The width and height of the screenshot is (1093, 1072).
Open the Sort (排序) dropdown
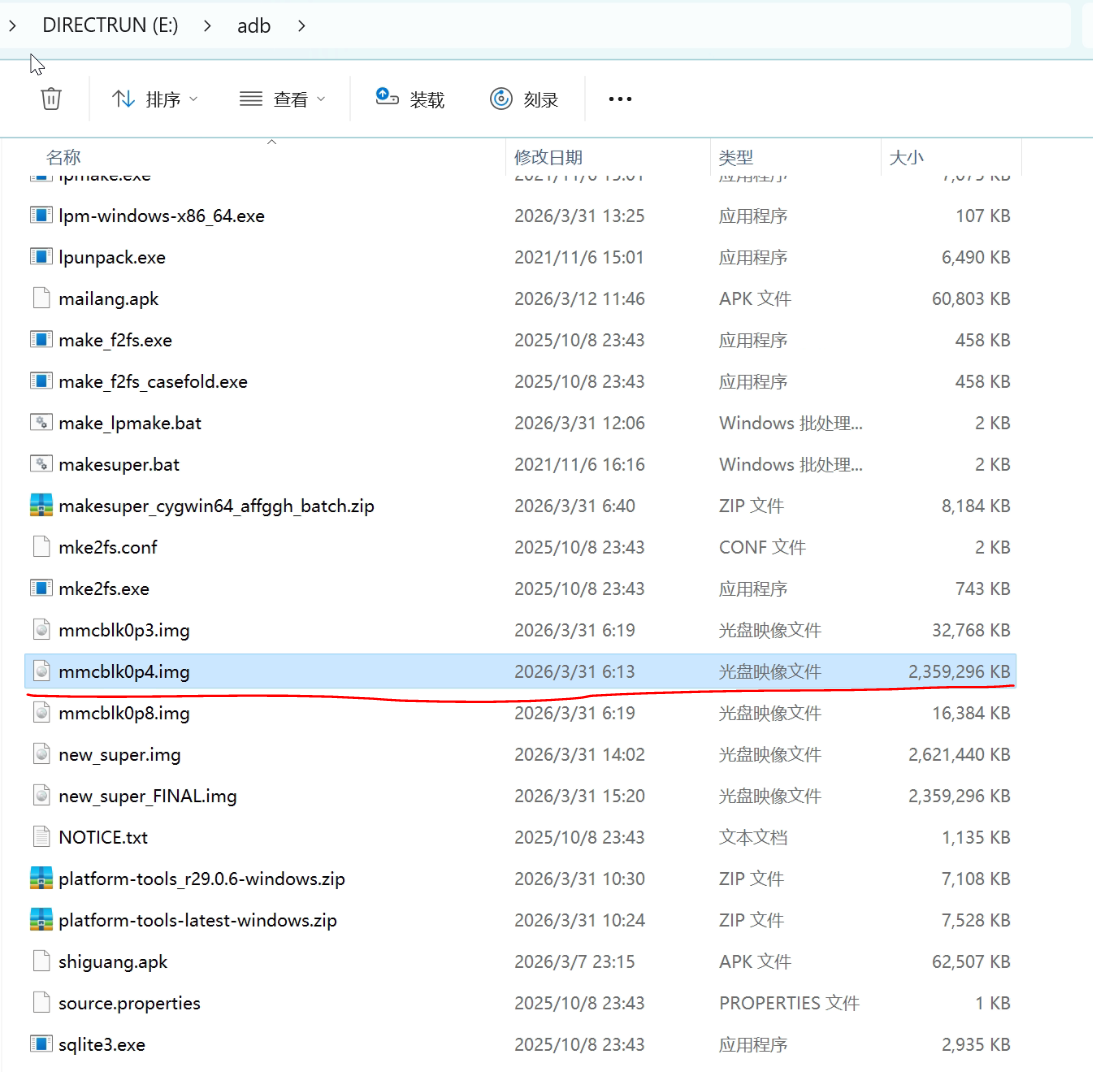click(155, 99)
